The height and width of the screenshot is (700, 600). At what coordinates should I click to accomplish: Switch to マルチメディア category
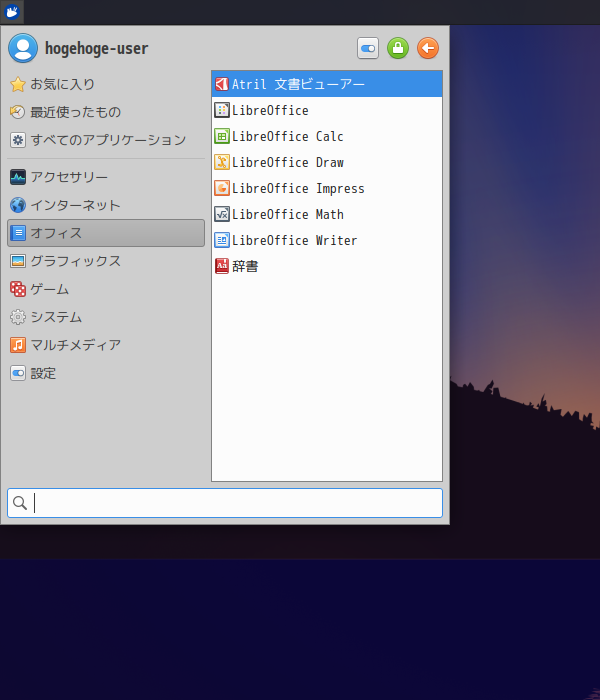pyautogui.click(x=106, y=345)
